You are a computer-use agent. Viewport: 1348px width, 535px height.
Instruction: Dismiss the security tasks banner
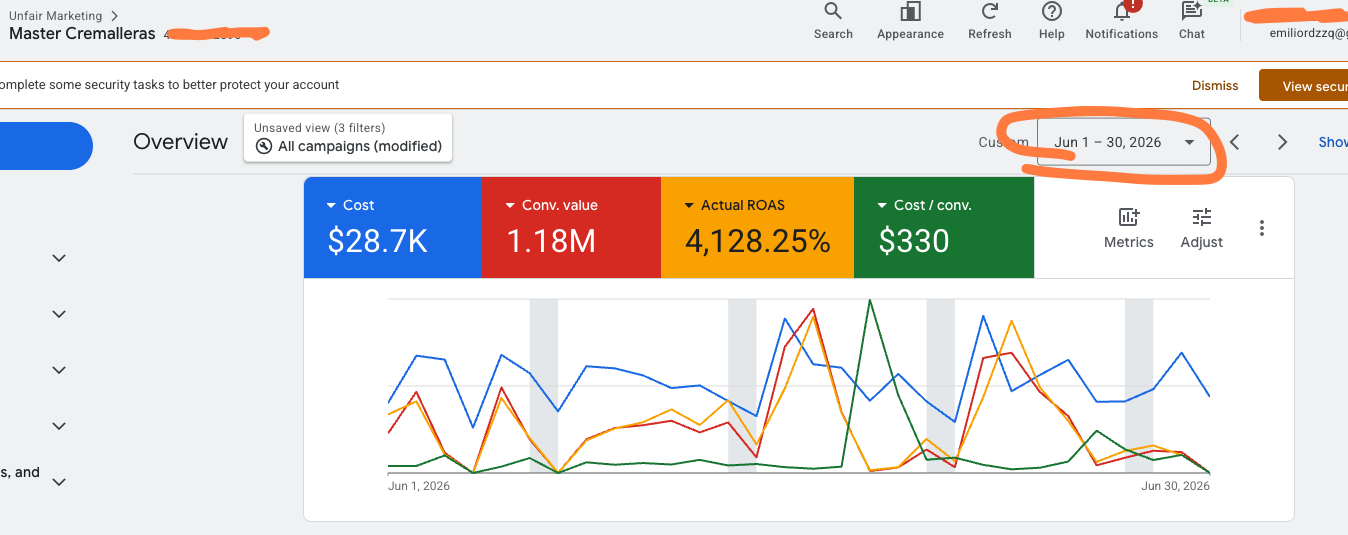[1215, 86]
